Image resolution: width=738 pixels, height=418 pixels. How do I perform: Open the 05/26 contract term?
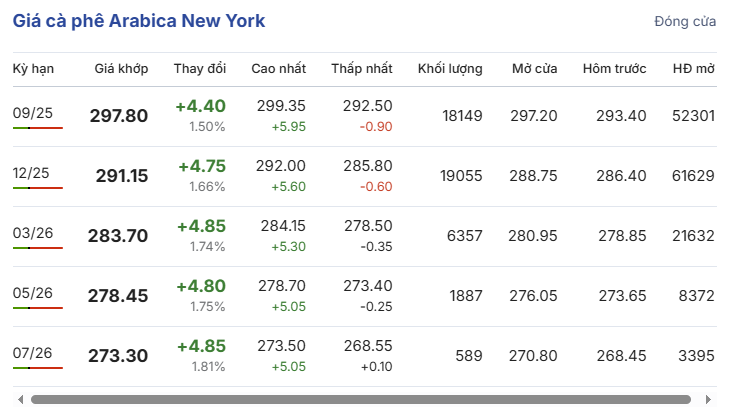pyautogui.click(x=33, y=293)
